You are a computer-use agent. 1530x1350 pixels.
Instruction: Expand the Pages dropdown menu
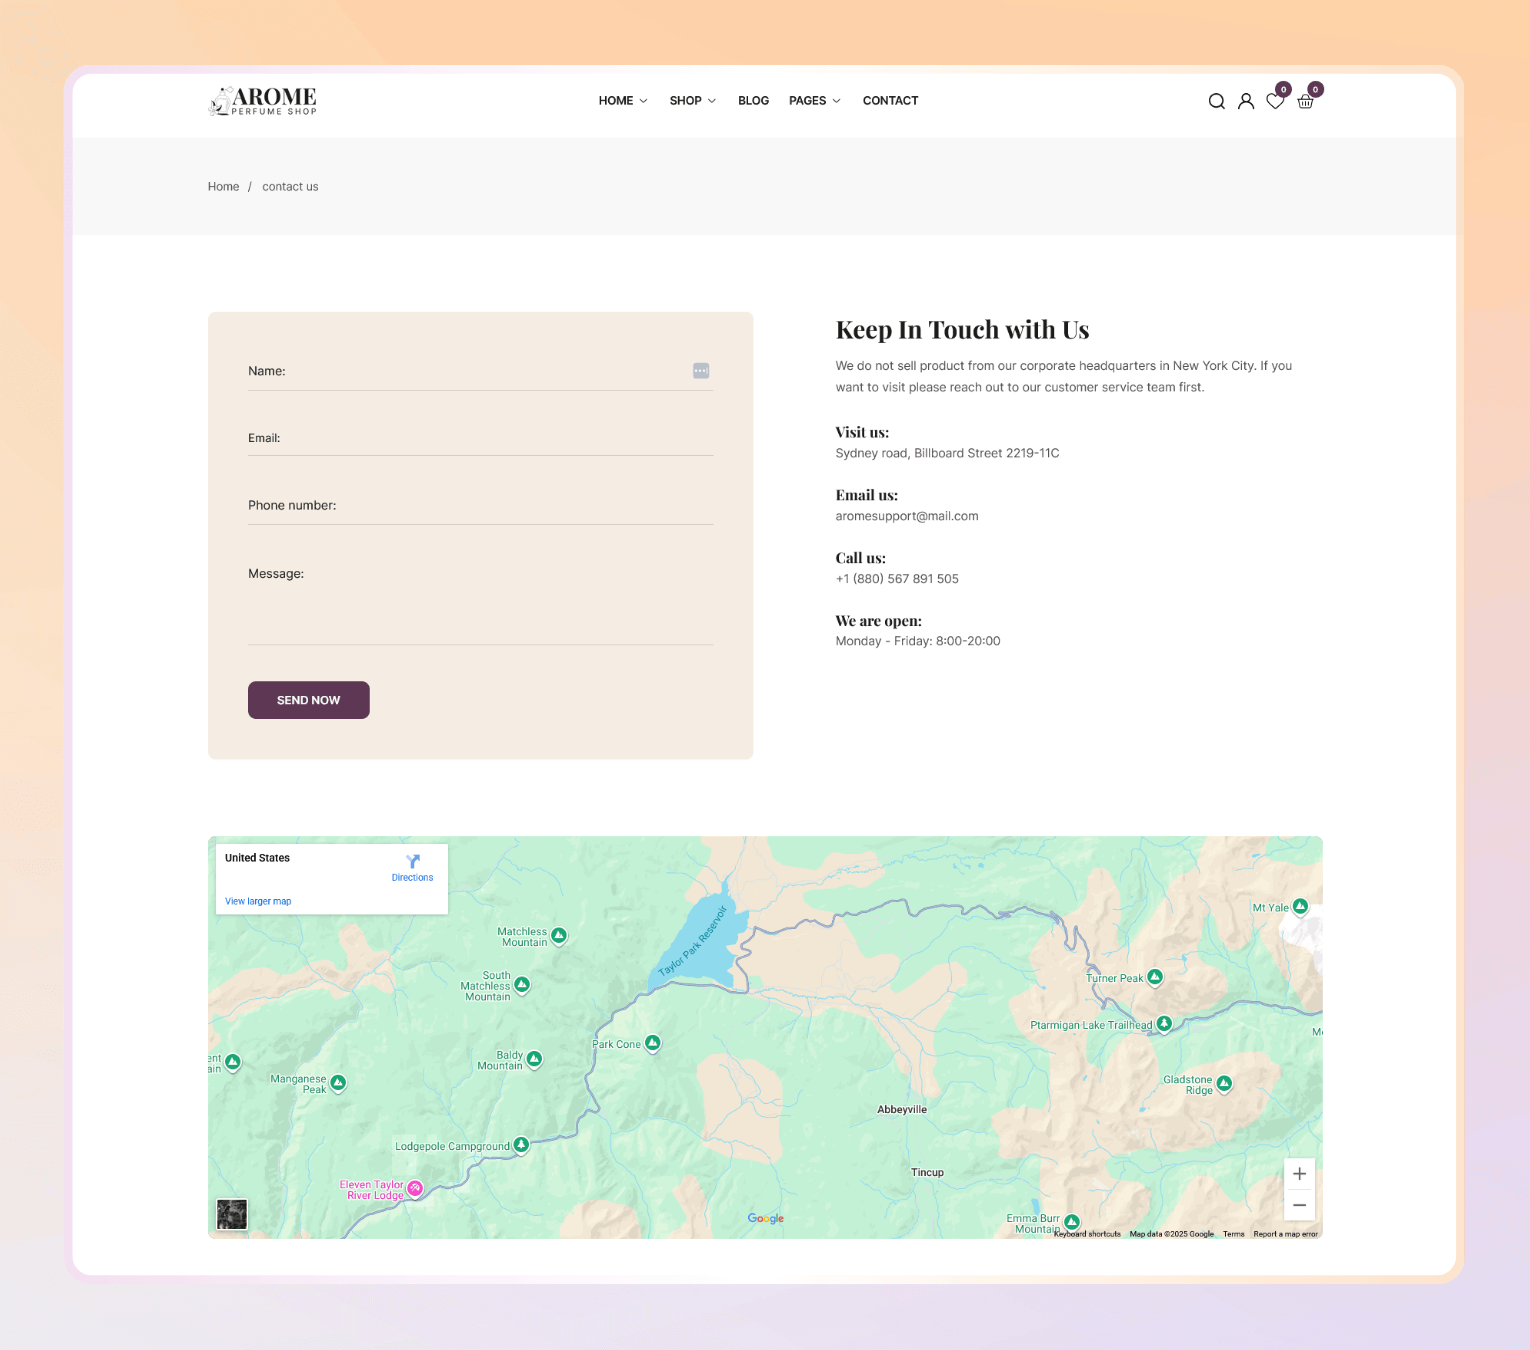point(815,101)
